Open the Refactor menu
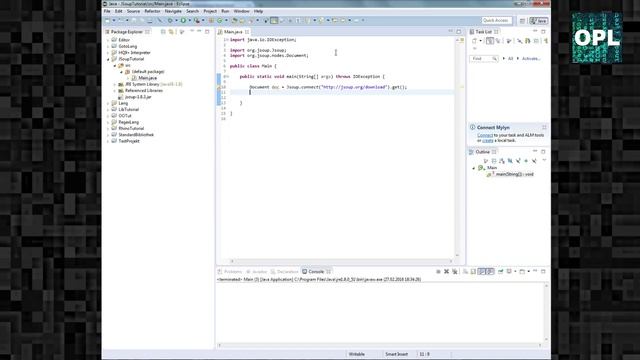Image resolution: width=640 pixels, height=360 pixels. (x=152, y=11)
